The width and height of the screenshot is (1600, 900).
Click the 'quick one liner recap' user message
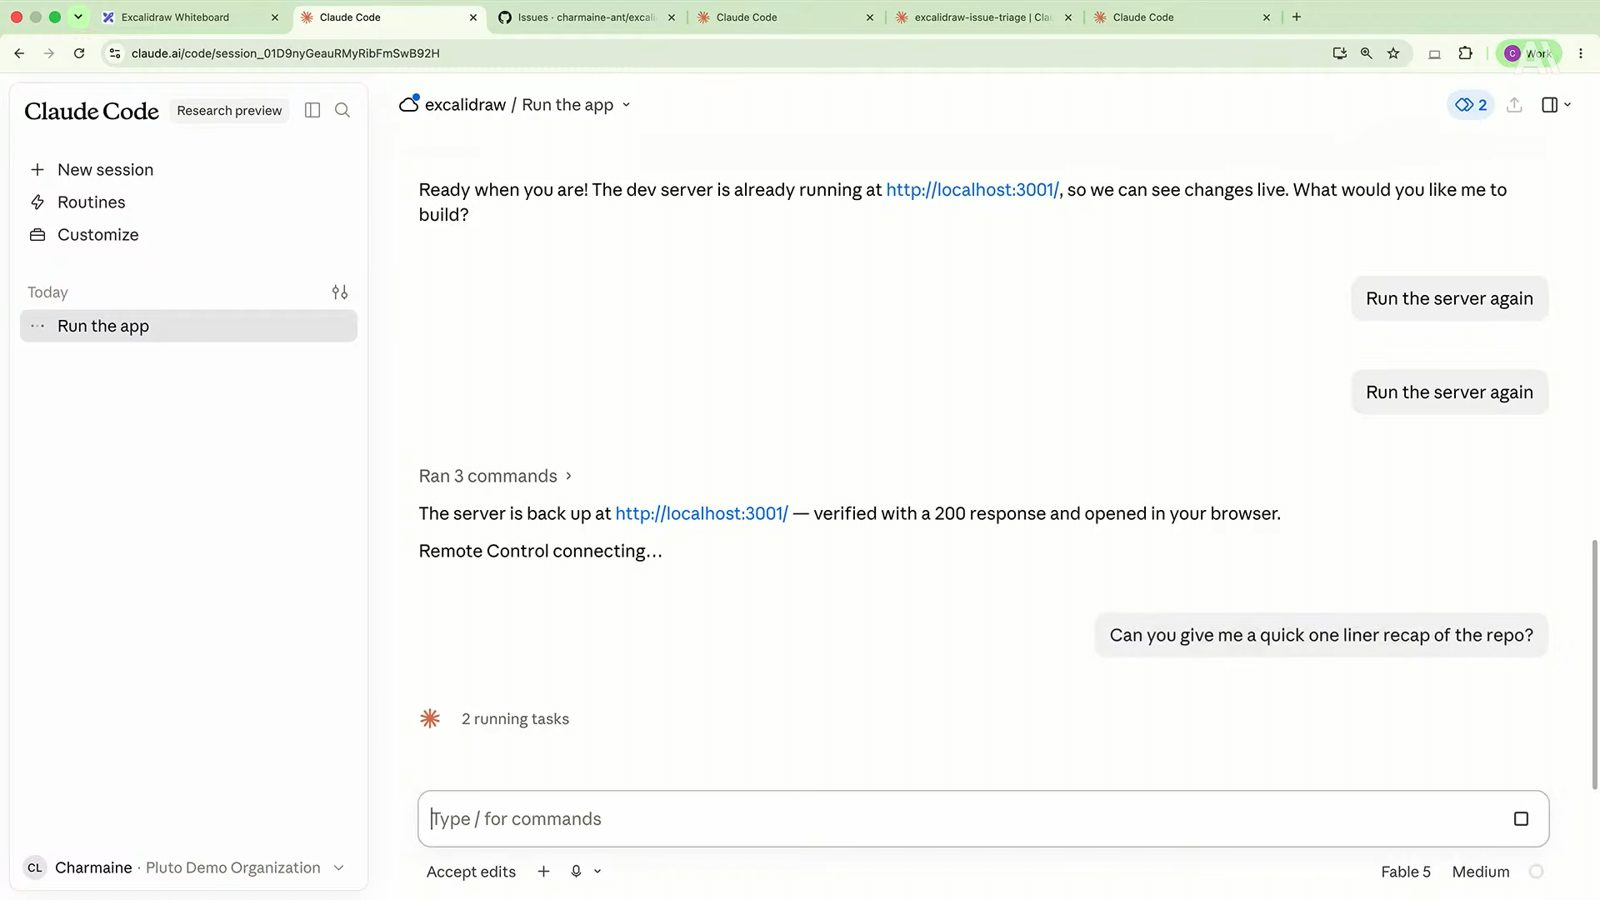click(x=1321, y=635)
